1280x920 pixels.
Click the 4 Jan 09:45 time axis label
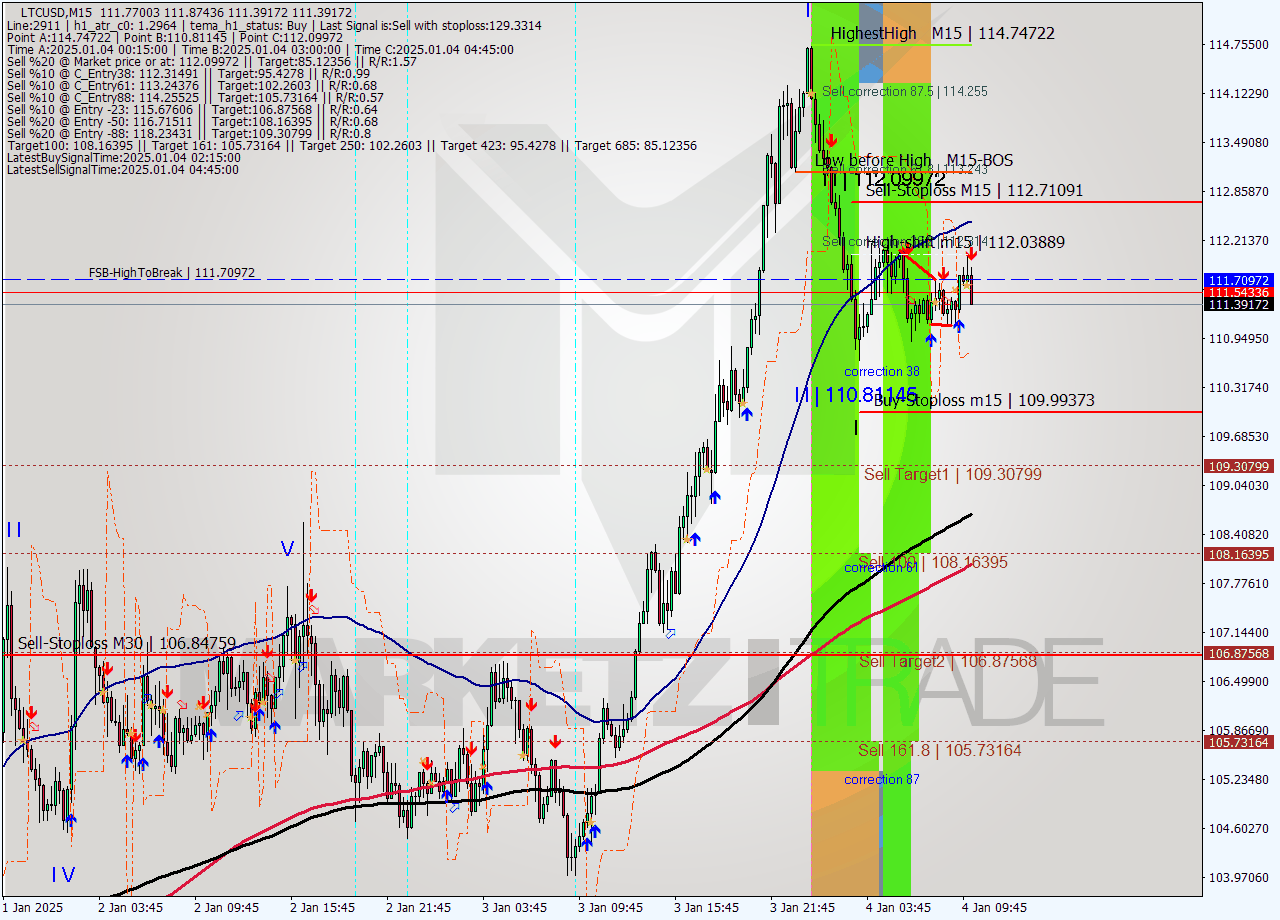(994, 907)
